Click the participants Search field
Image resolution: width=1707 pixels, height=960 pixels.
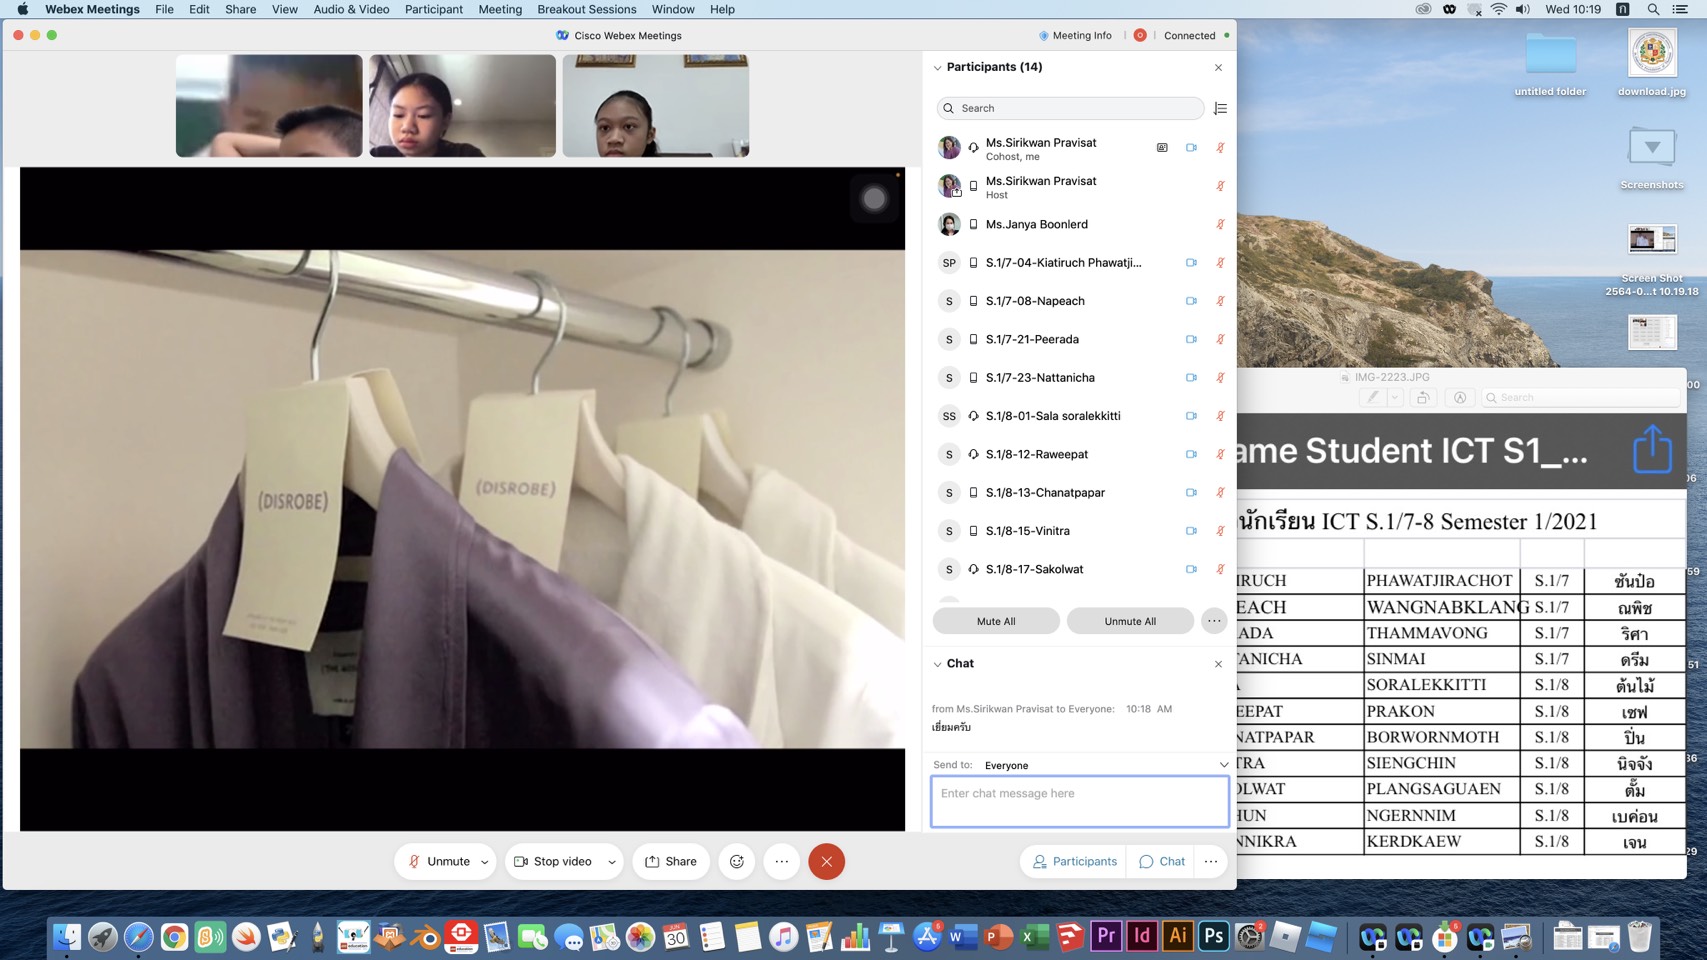[1070, 108]
